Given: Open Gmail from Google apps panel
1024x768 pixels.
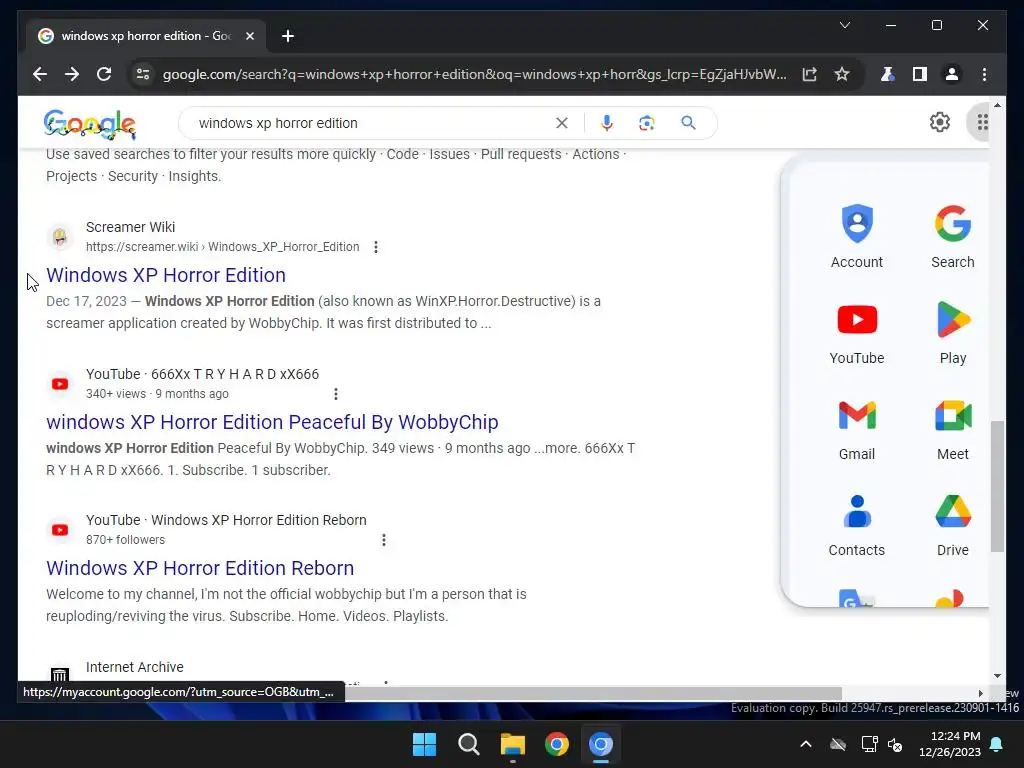Looking at the screenshot, I should pyautogui.click(x=857, y=428).
